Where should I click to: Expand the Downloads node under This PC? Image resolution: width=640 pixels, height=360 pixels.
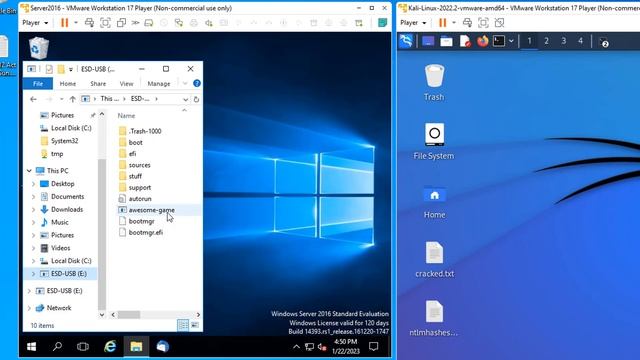(x=33, y=209)
